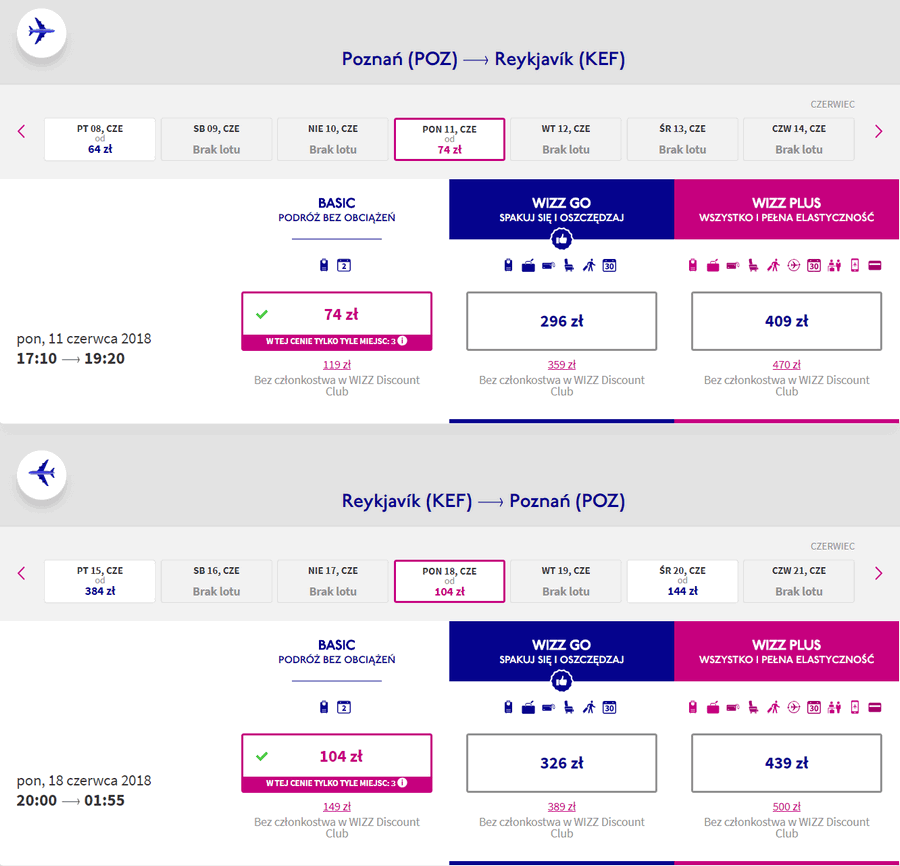Select PT 08, CZE date at 64 zł
Viewport: 900px width, 866px height.
100,139
